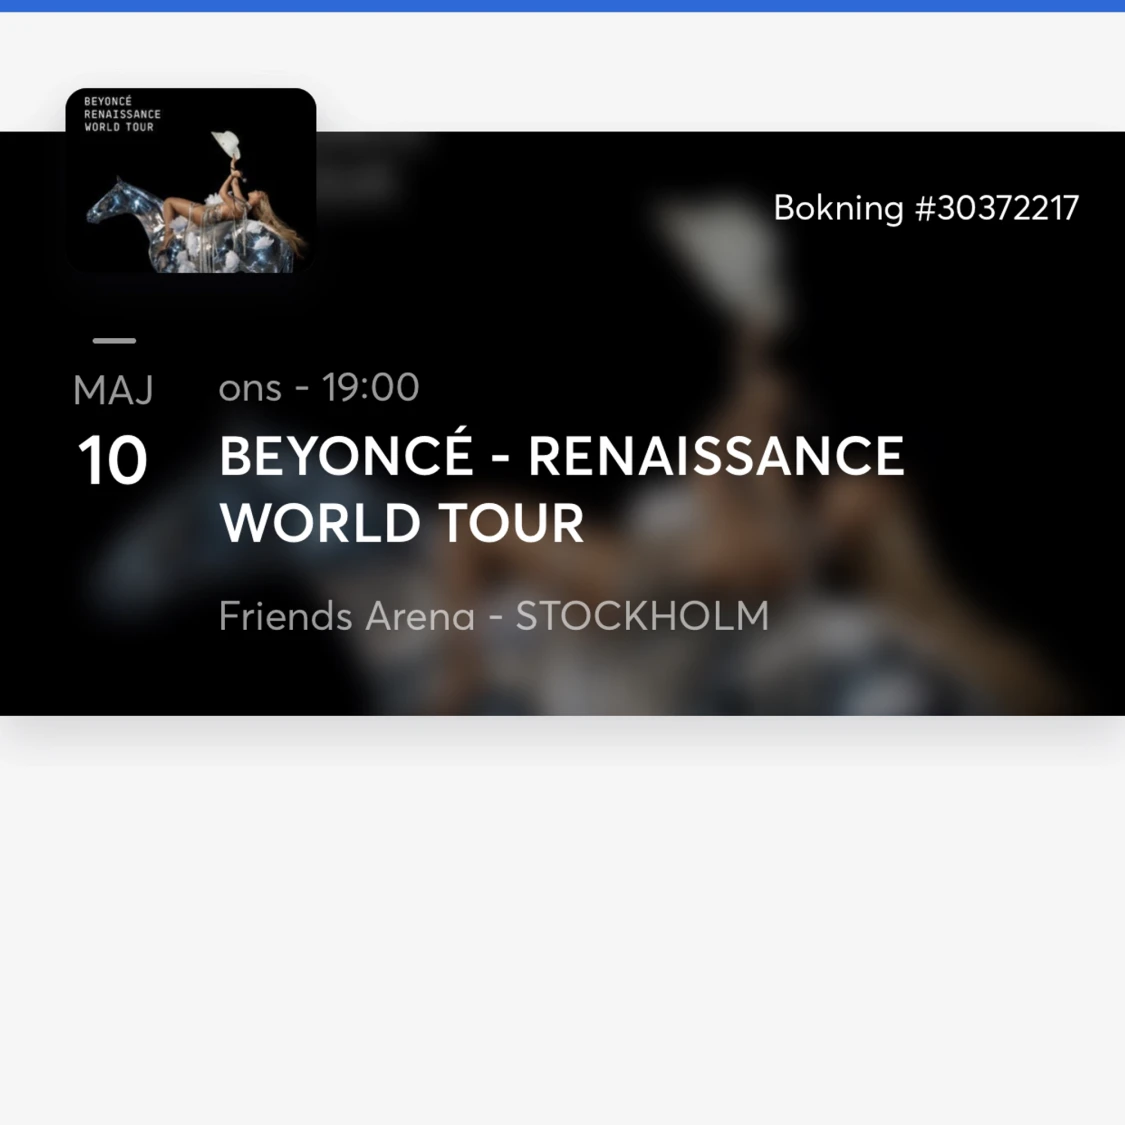Tap the STOCKHOLM city label
Image resolution: width=1125 pixels, height=1125 pixels.
coord(642,616)
